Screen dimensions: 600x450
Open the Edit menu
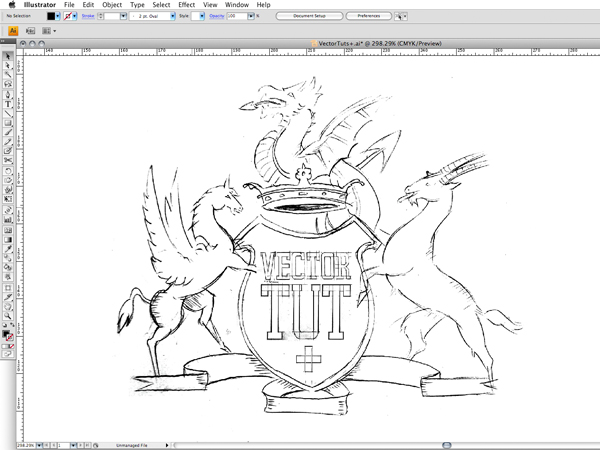click(x=88, y=5)
